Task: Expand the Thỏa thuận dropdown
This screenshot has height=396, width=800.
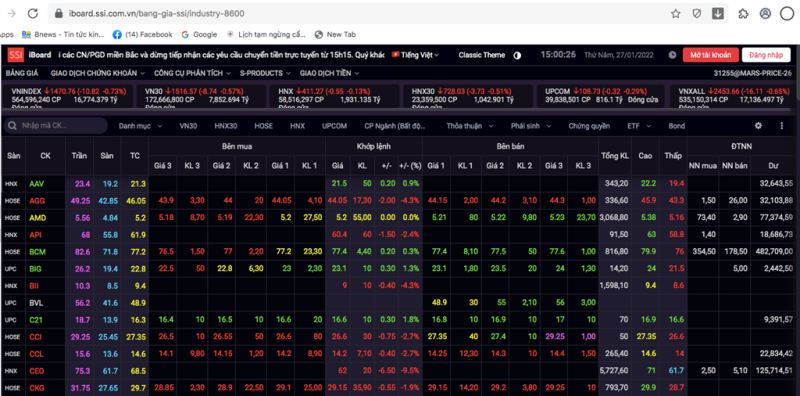Action: coord(470,126)
